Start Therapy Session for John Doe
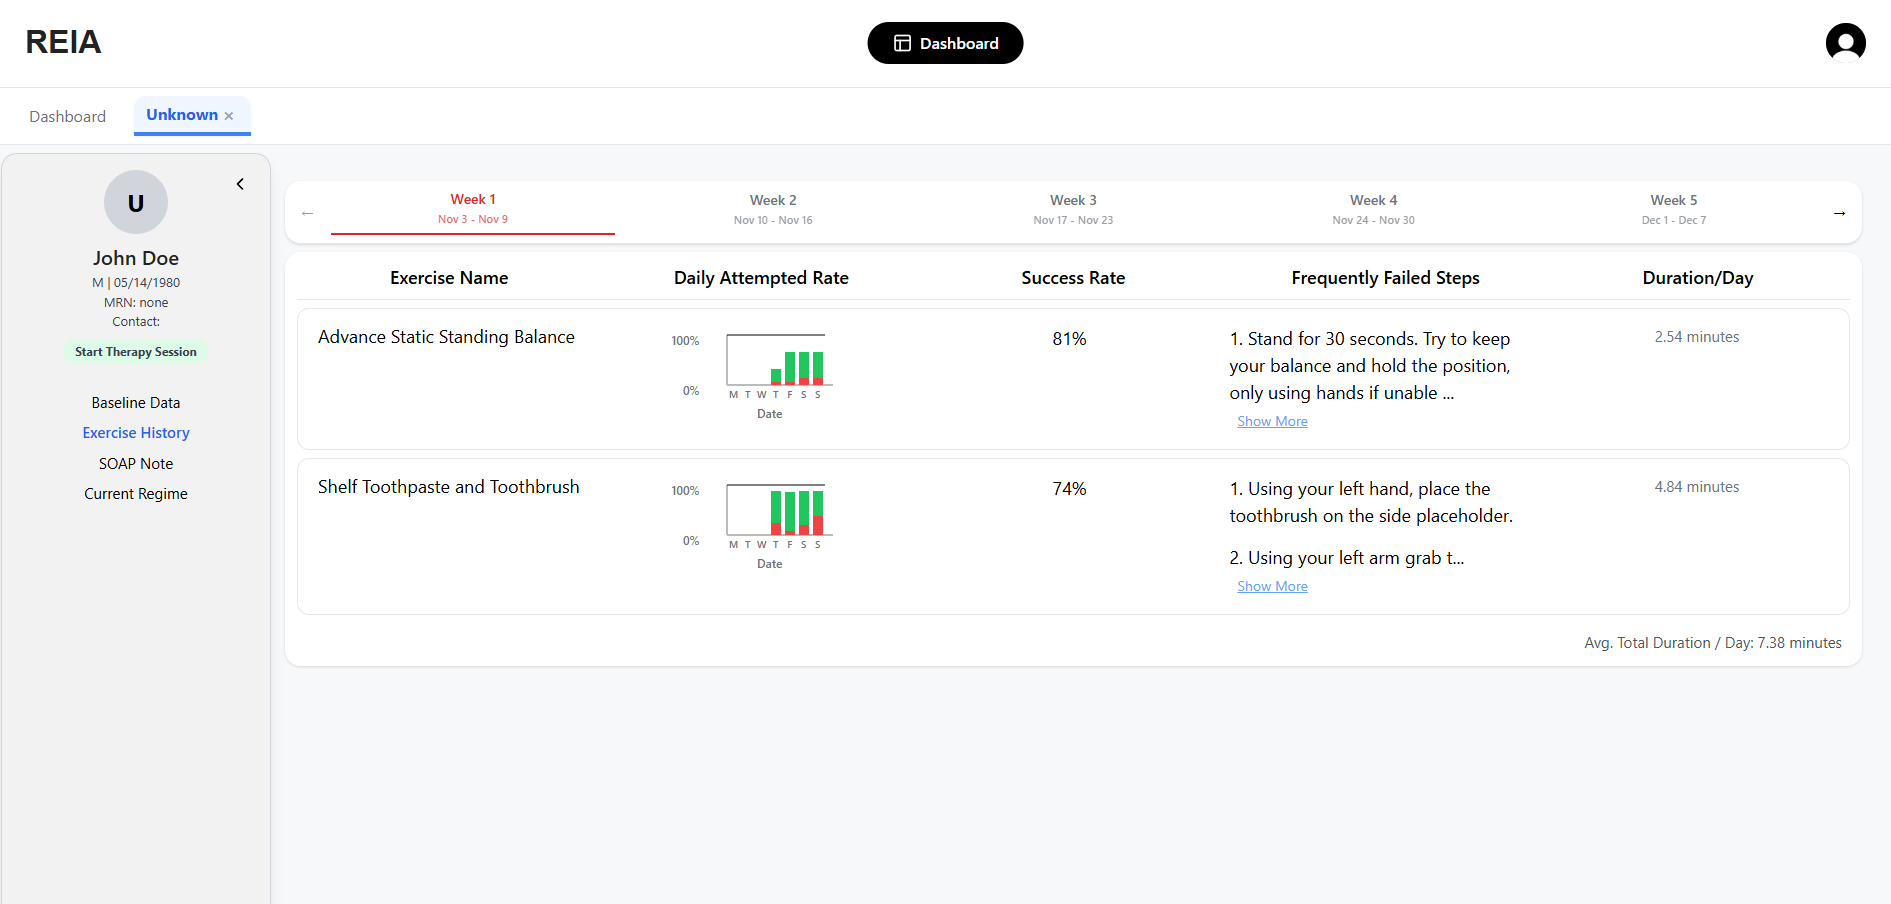This screenshot has height=904, width=1891. [136, 352]
